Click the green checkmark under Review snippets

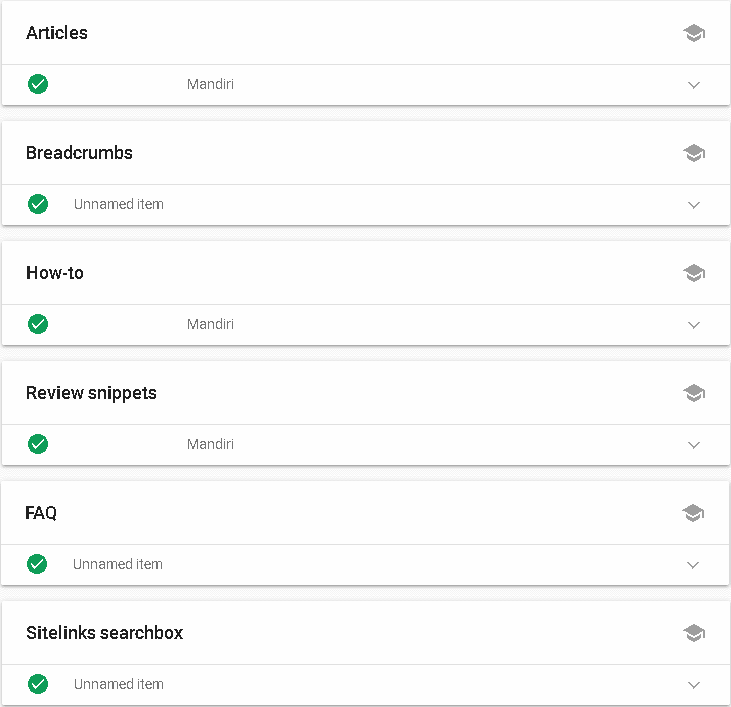pos(38,444)
